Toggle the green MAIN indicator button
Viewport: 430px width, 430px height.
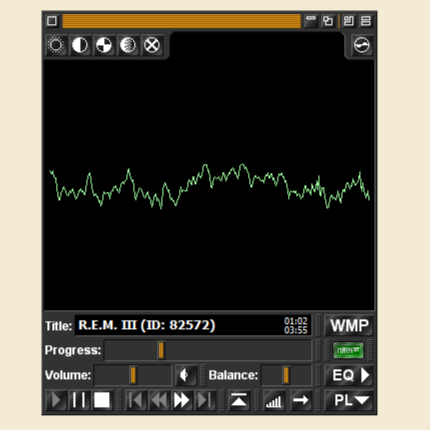click(348, 350)
